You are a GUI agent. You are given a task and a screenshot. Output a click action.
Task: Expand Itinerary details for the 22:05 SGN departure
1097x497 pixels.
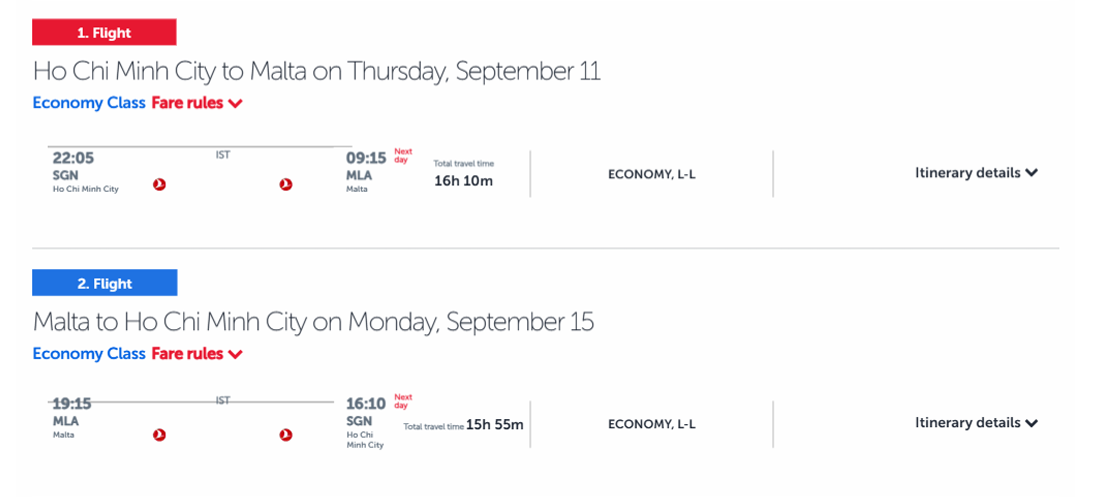pos(976,173)
